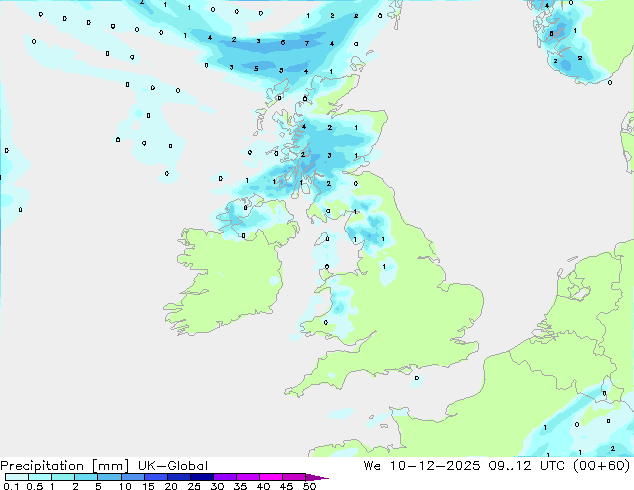Click the '7' precipitation value north of Scotland

[x=307, y=43]
